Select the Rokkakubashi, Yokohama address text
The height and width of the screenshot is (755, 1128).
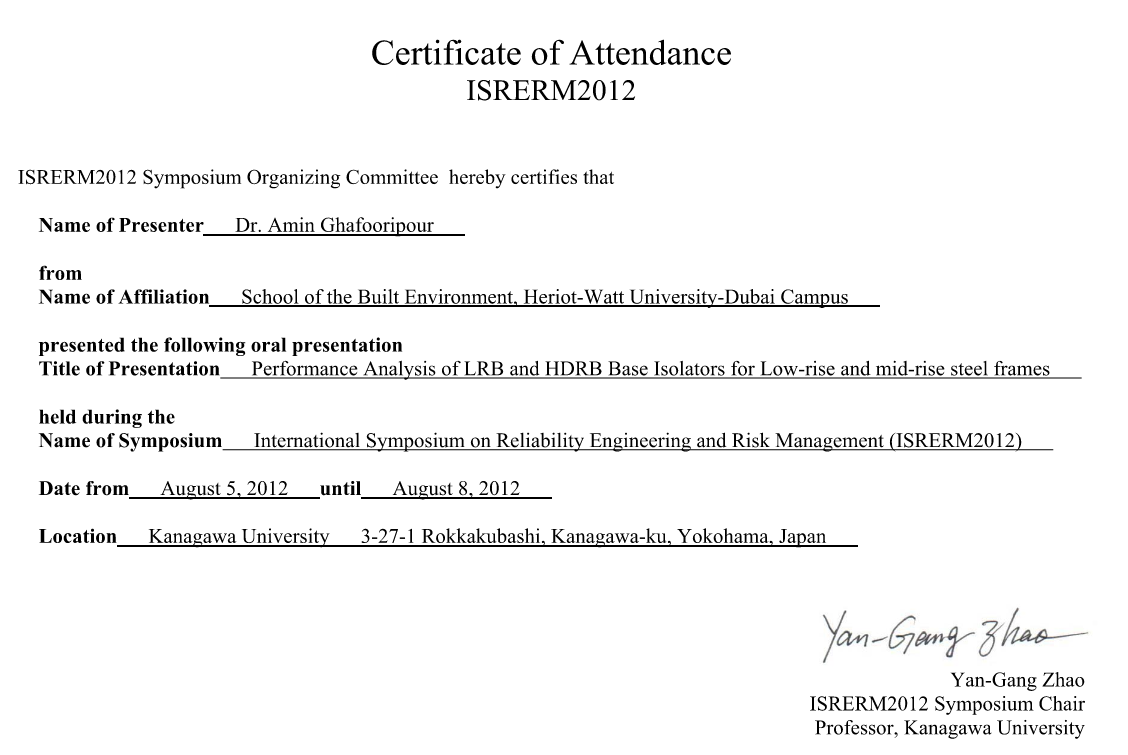point(593,537)
